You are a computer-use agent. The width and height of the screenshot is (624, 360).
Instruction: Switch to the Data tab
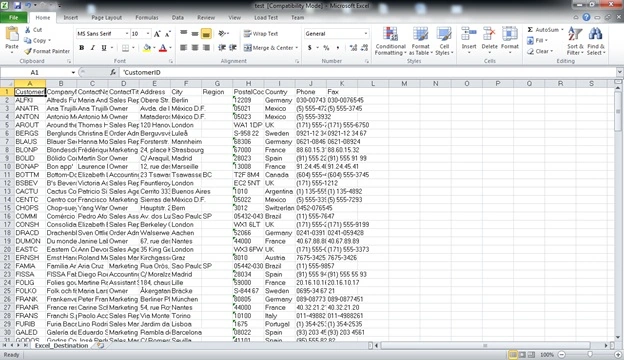pos(177,18)
